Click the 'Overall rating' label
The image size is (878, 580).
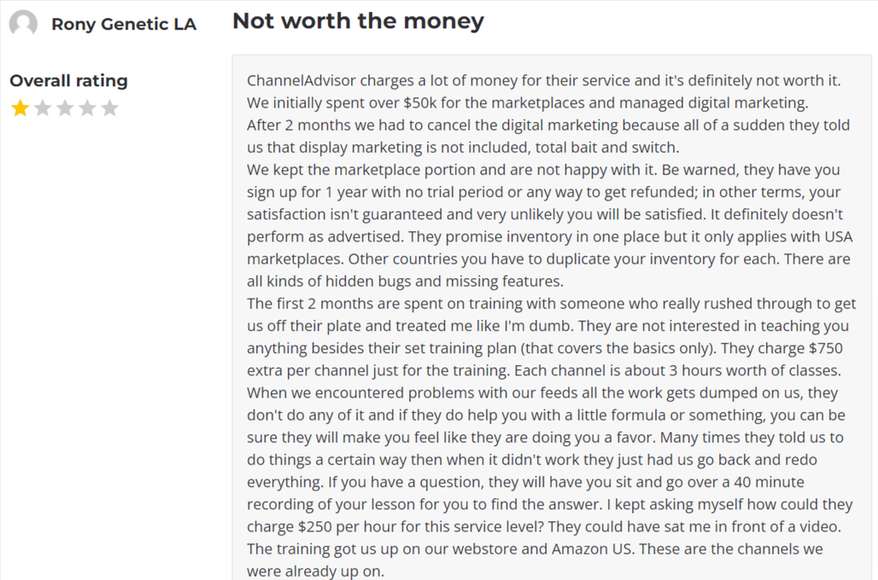69,81
